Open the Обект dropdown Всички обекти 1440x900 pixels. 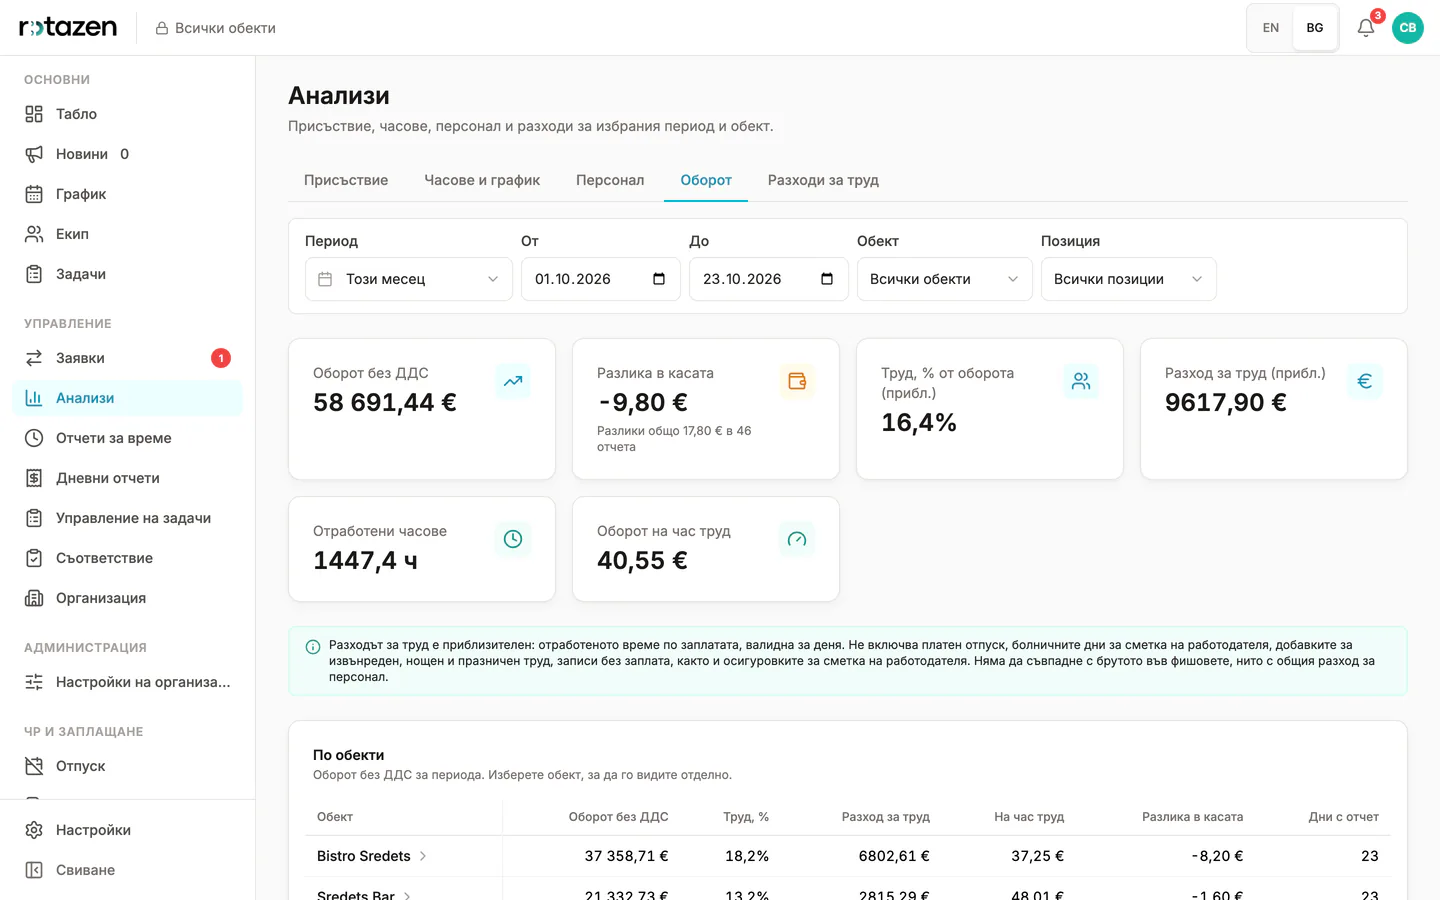point(945,279)
